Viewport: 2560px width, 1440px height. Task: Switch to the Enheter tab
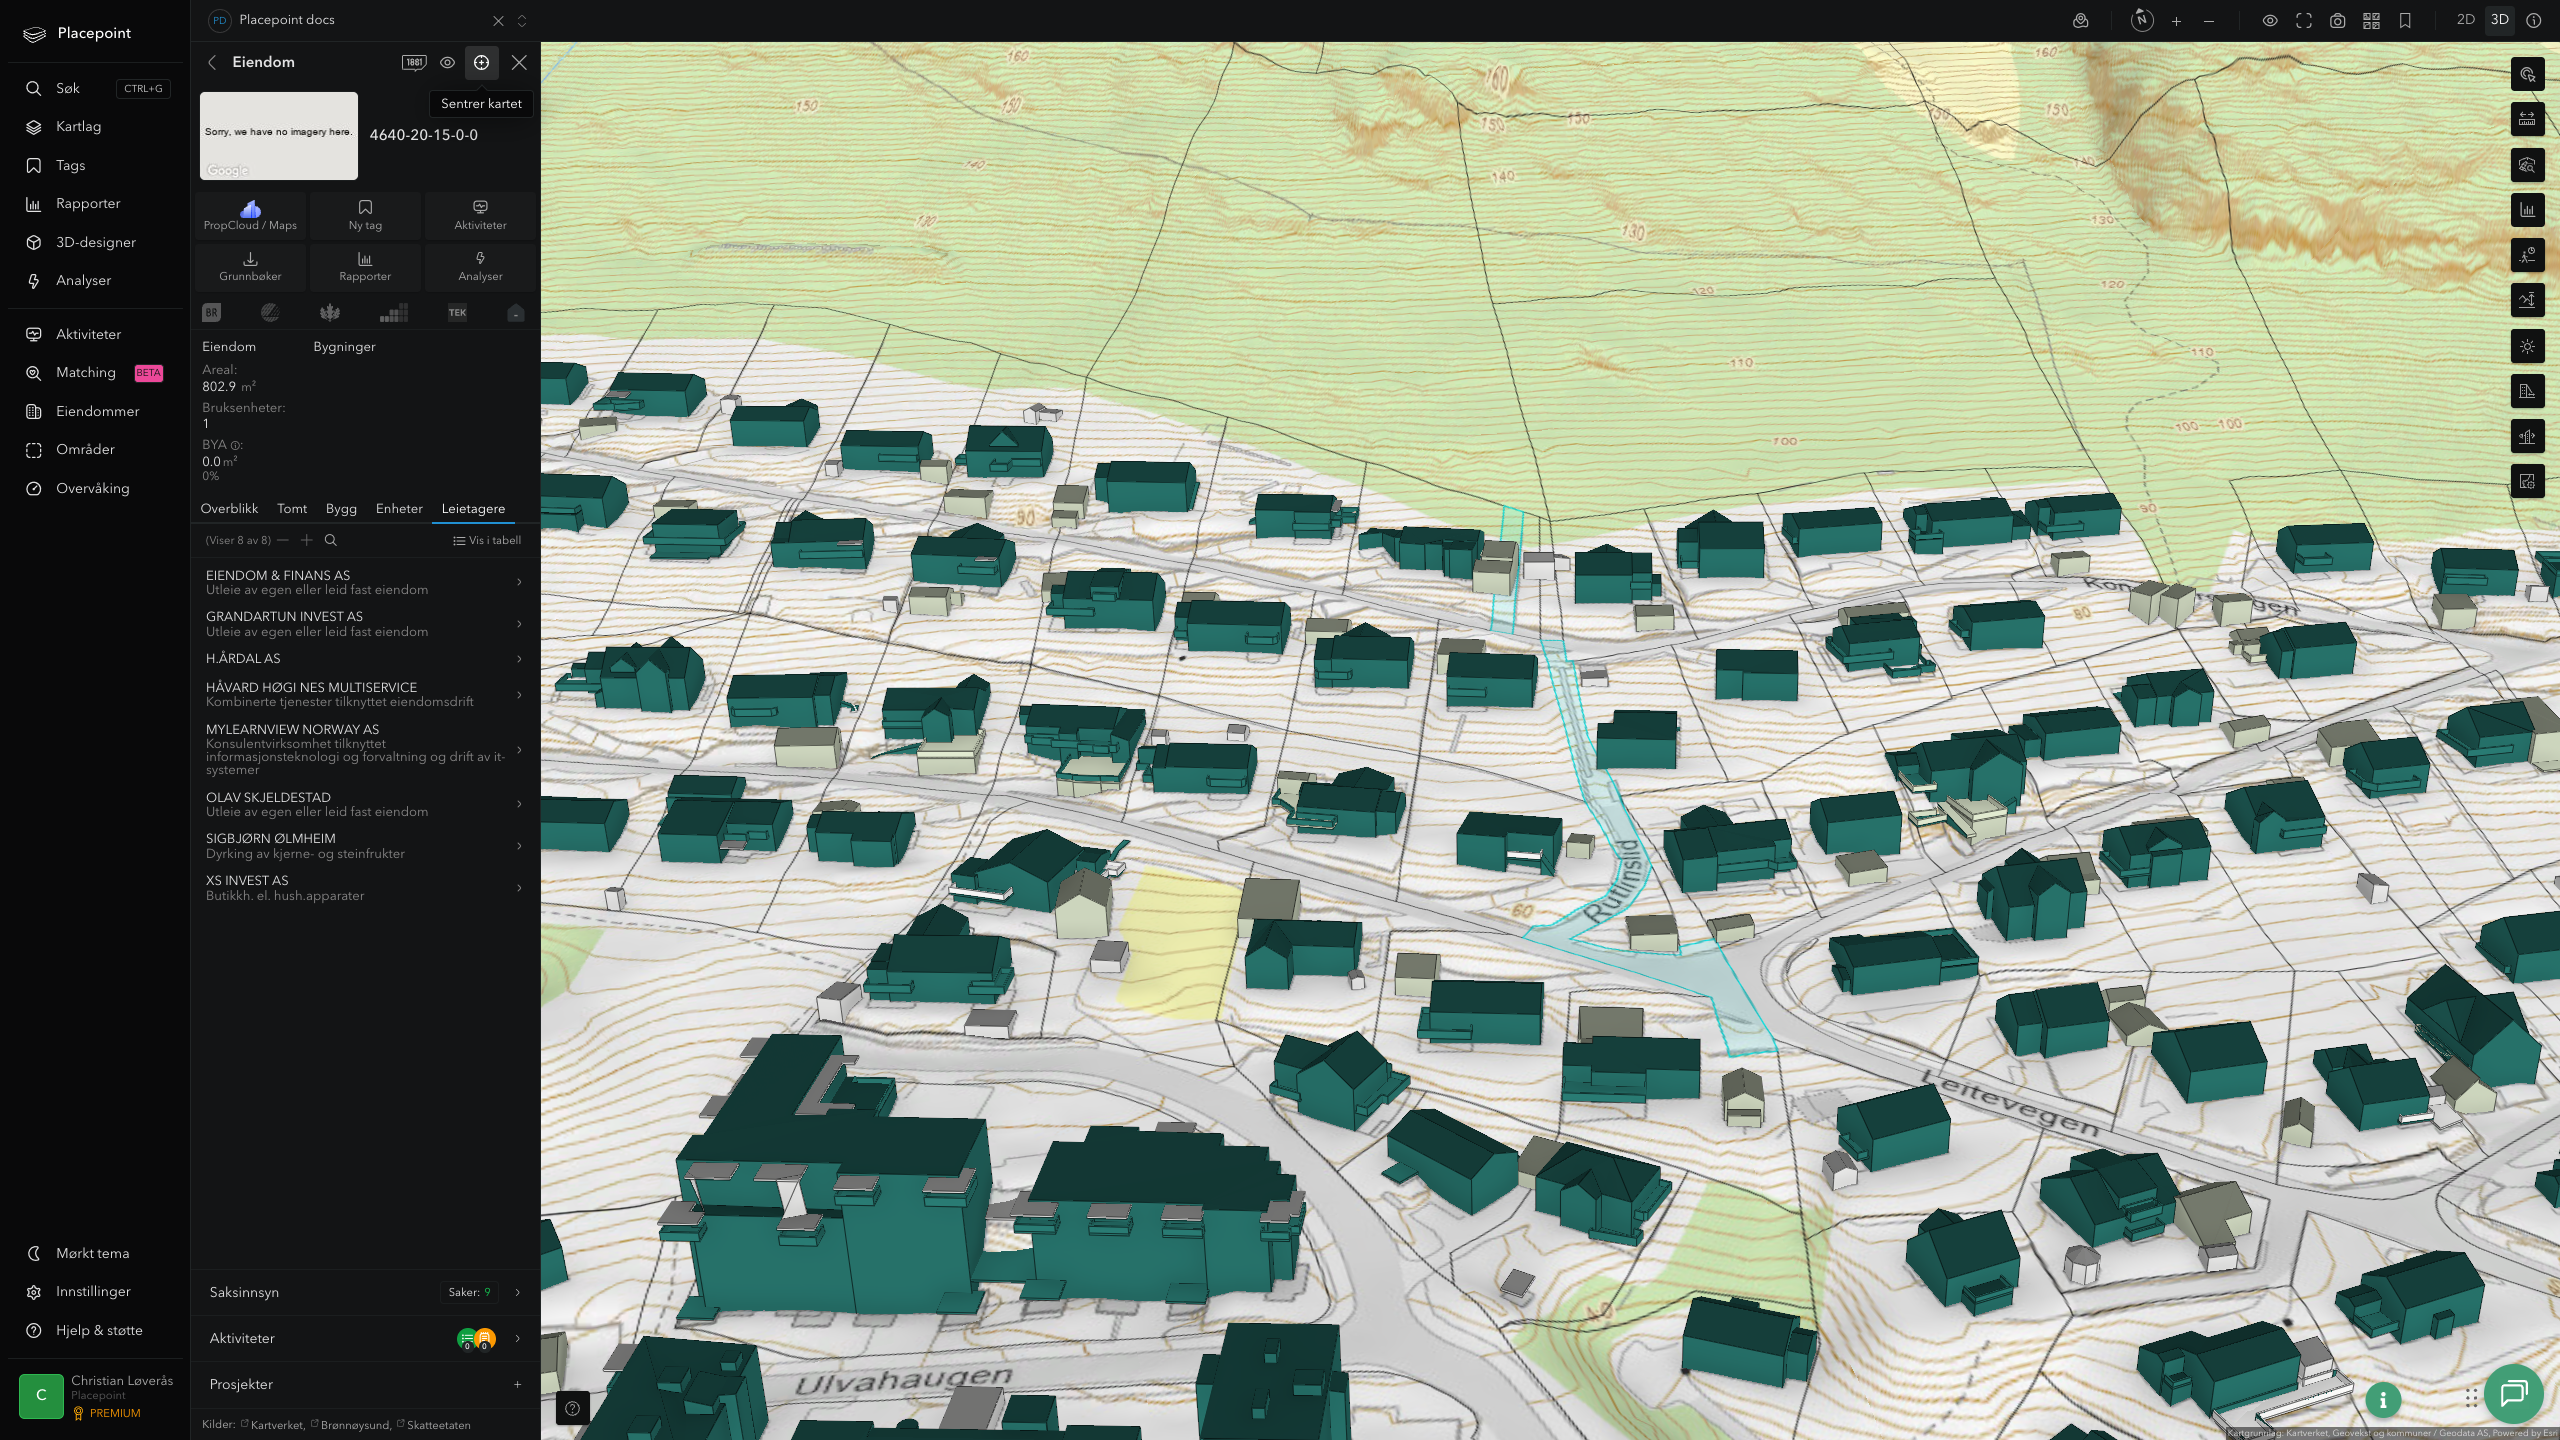tap(399, 508)
